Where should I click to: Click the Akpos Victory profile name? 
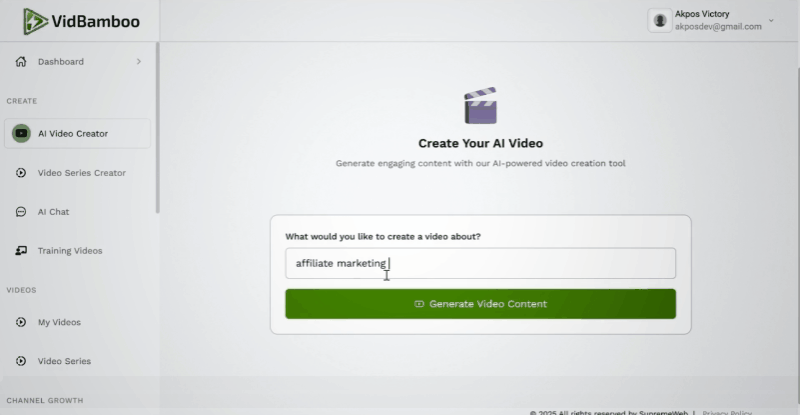point(702,14)
